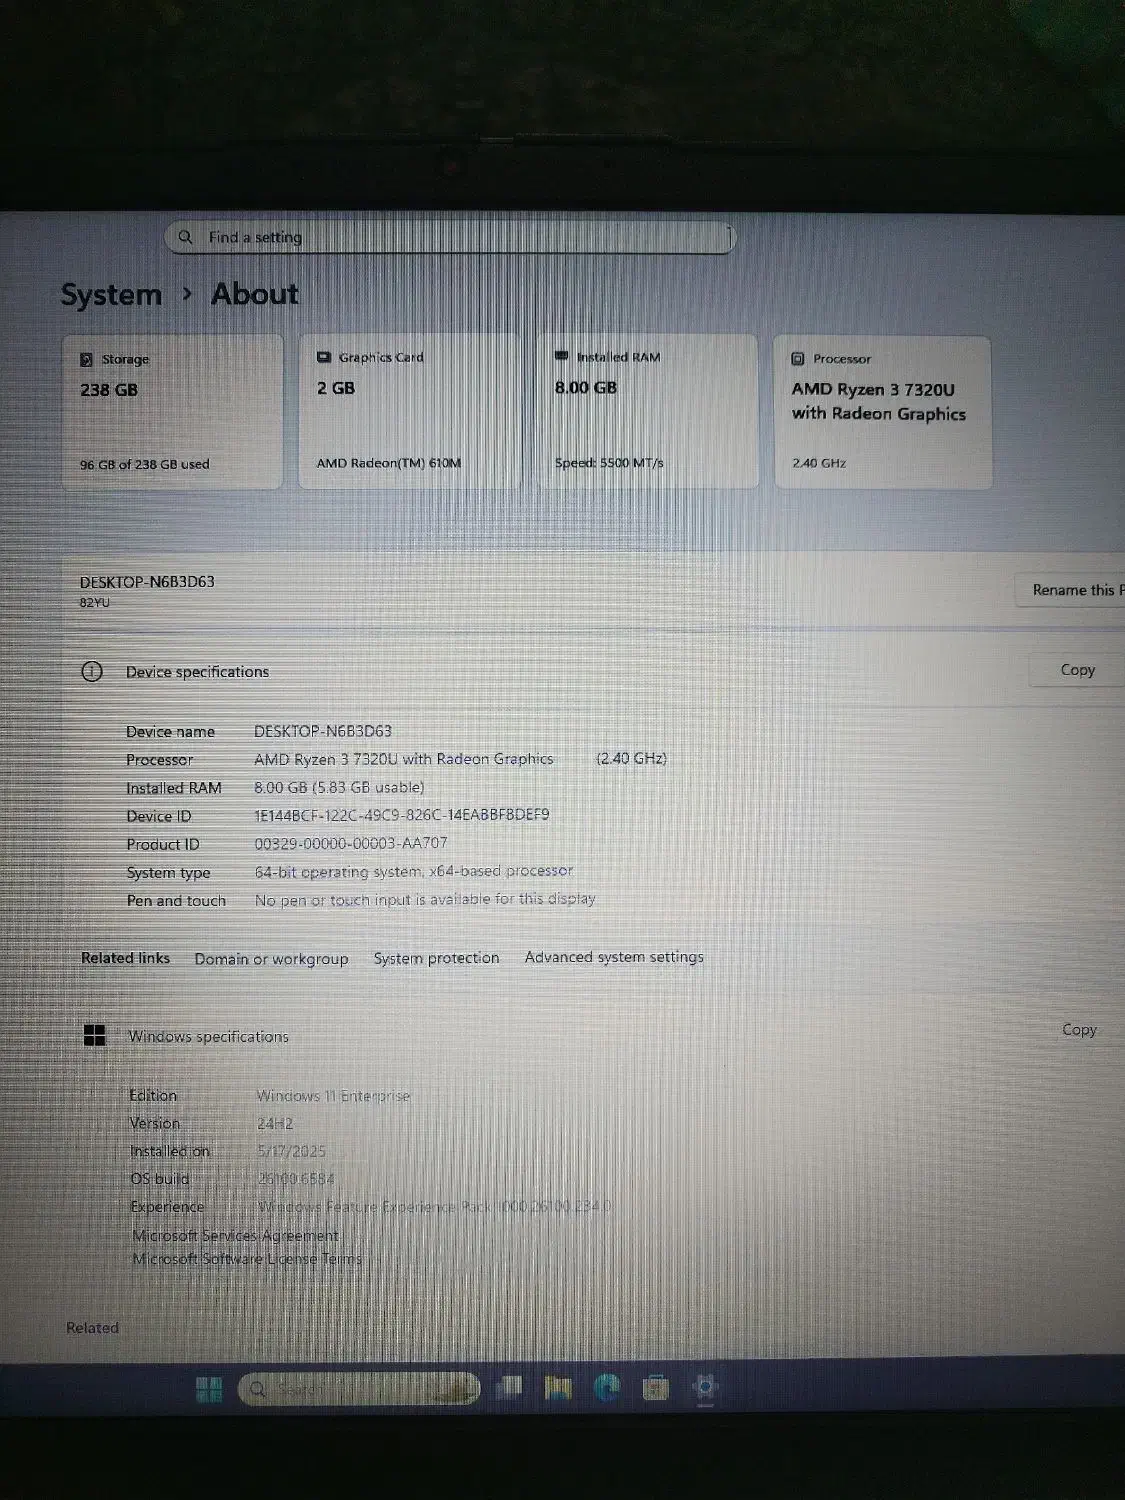The width and height of the screenshot is (1125, 1500).
Task: Click the magnifier in the taskbar search
Action: (258, 1389)
